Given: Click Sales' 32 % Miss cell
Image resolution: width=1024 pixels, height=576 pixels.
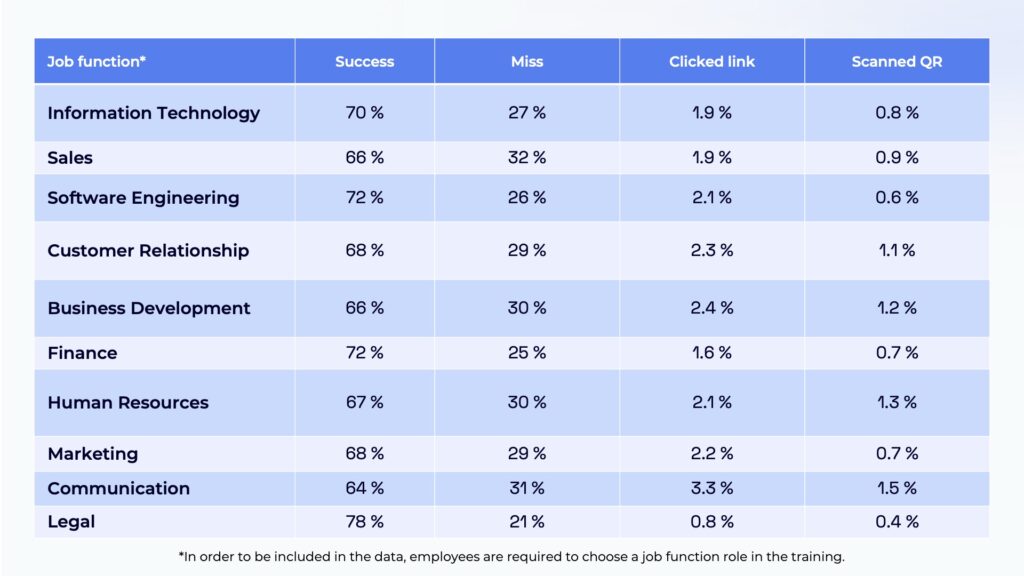Looking at the screenshot, I should tap(526, 158).
